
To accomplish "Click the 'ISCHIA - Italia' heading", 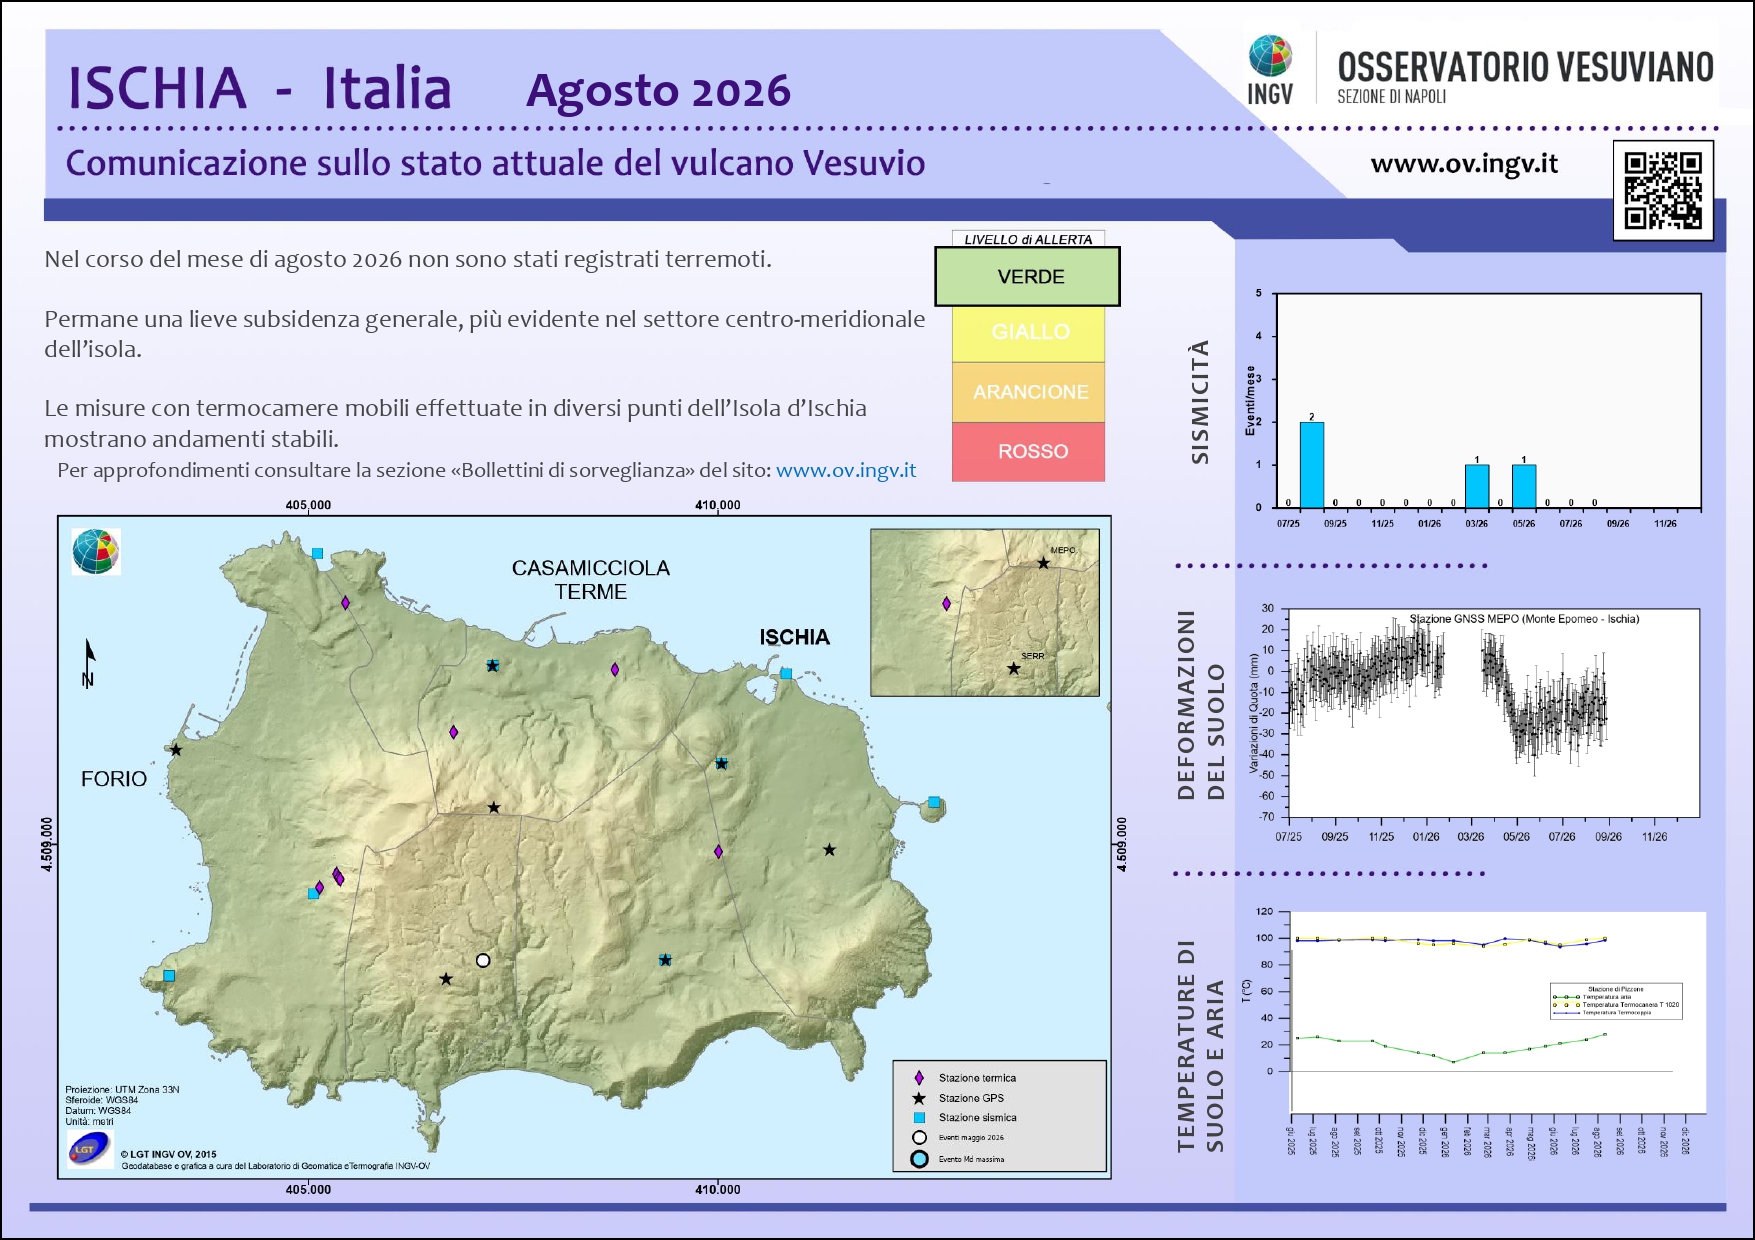I will coord(259,88).
